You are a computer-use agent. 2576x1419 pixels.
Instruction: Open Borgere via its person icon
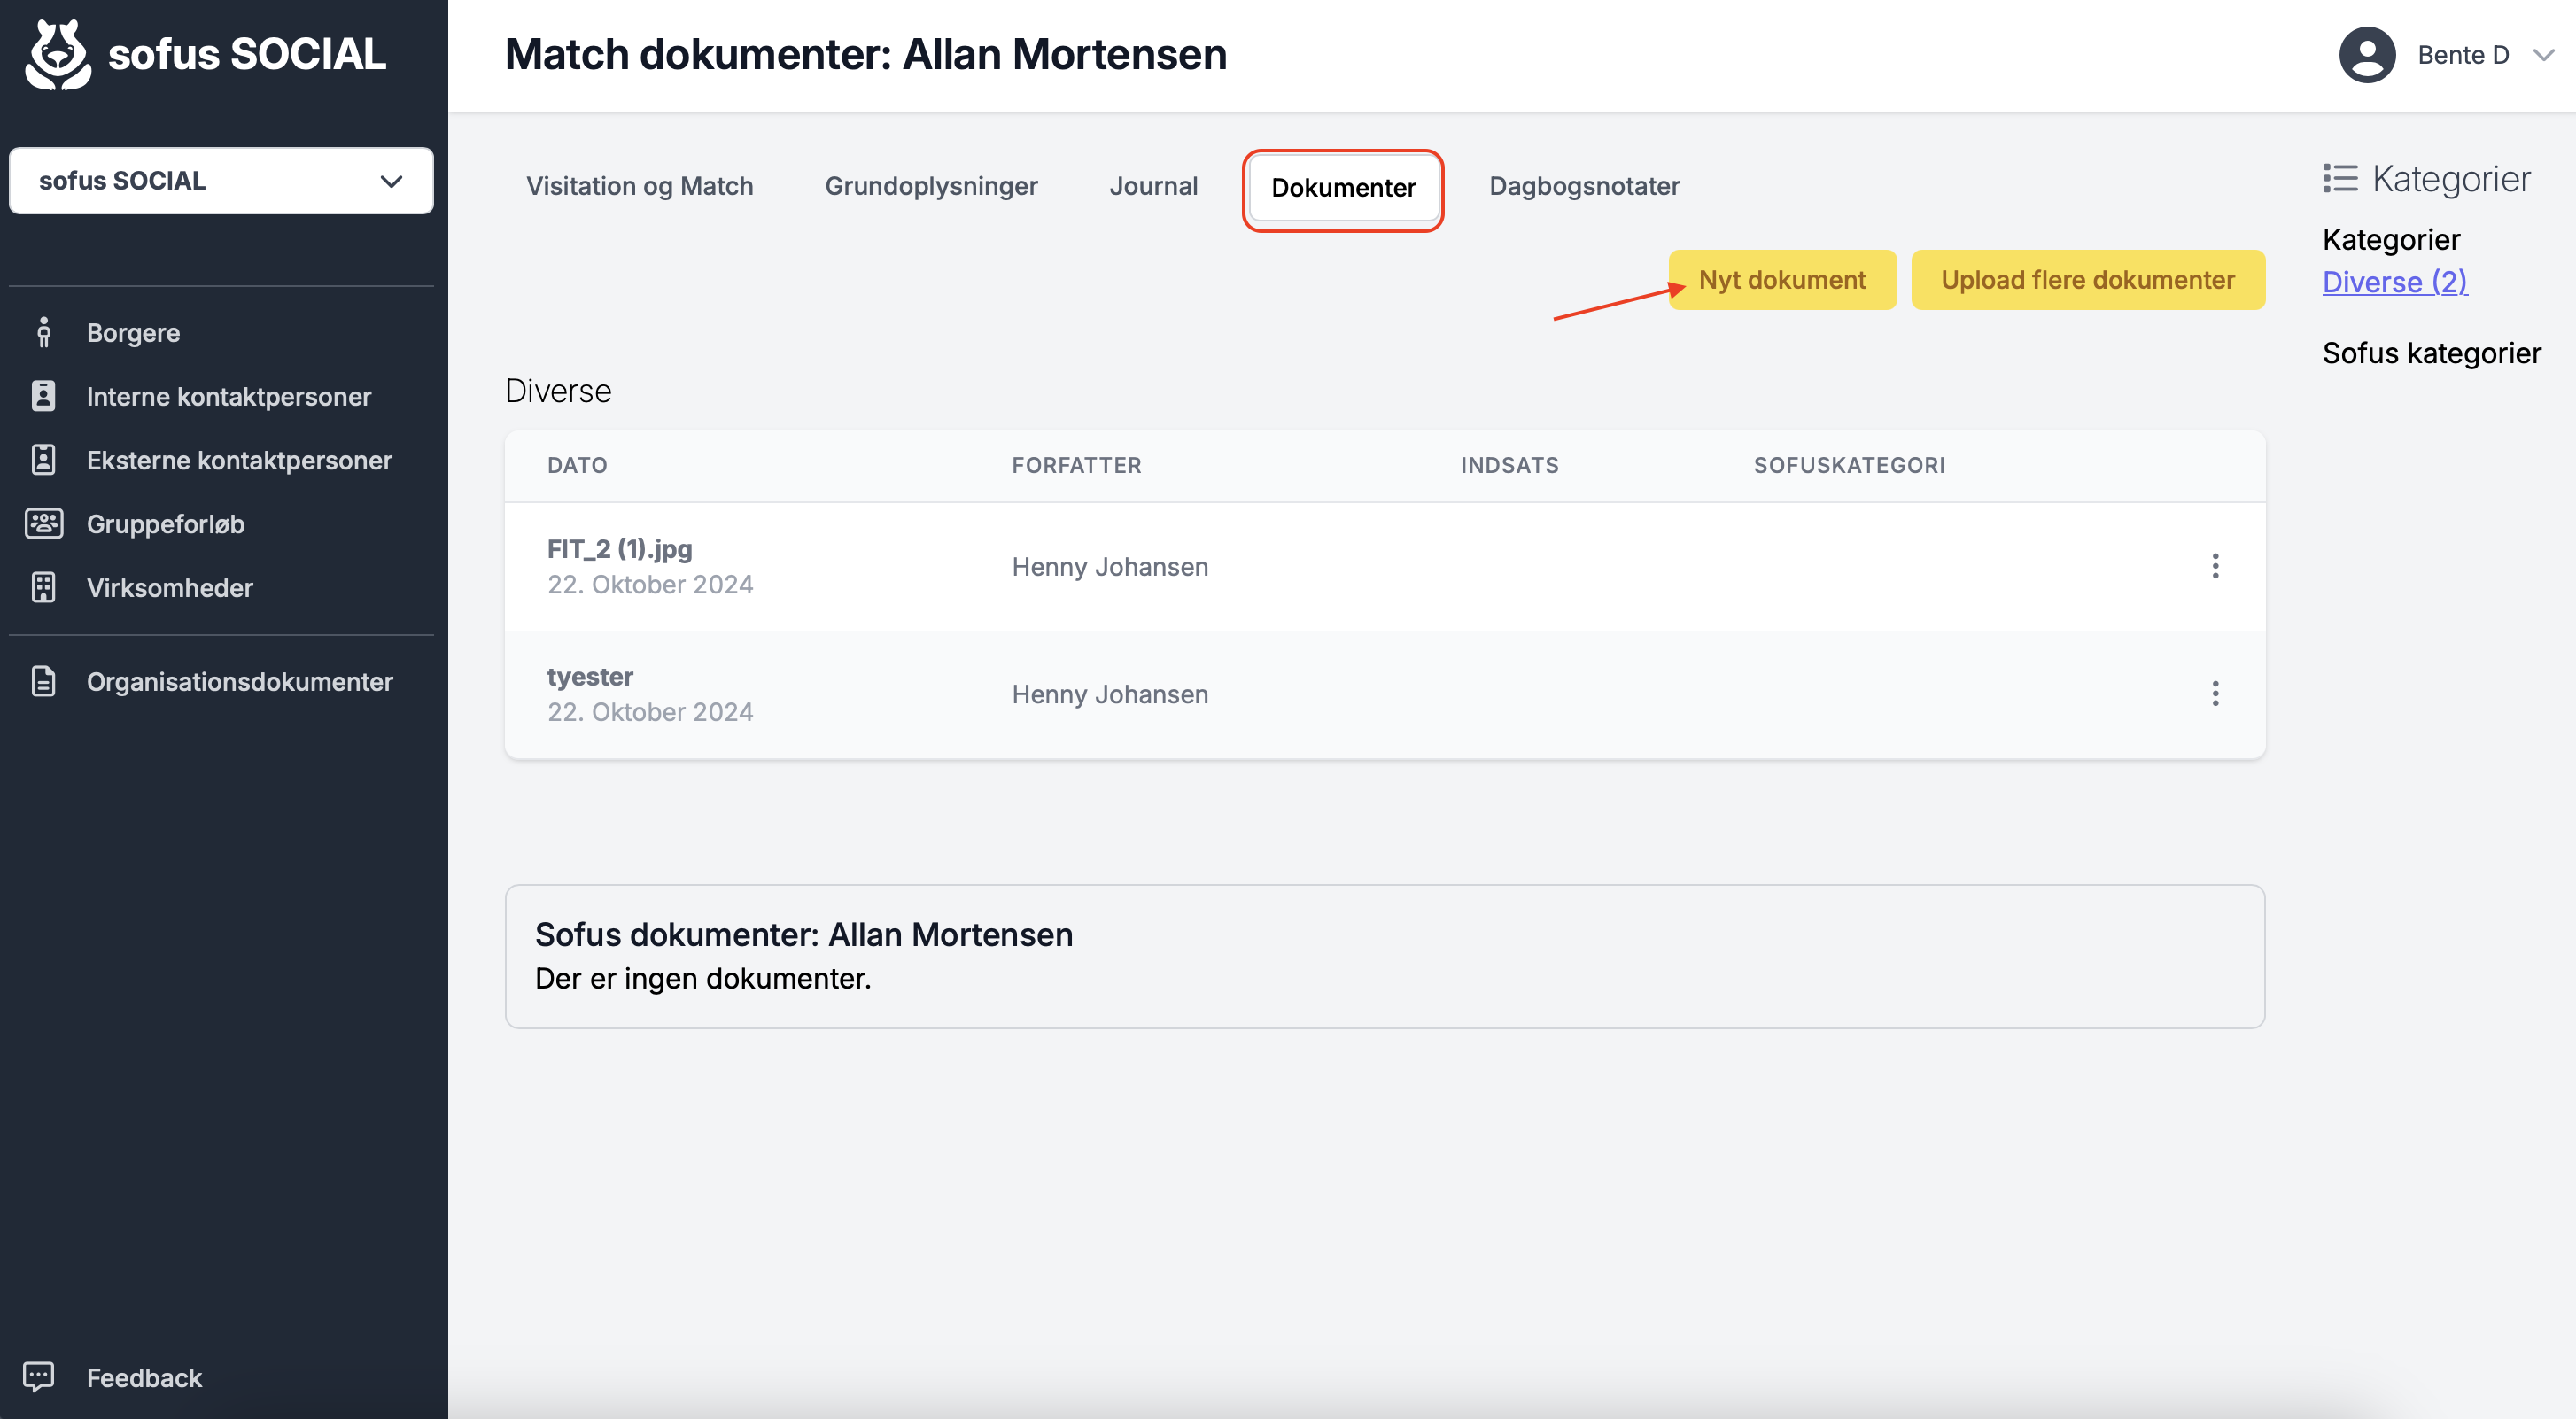[x=43, y=332]
